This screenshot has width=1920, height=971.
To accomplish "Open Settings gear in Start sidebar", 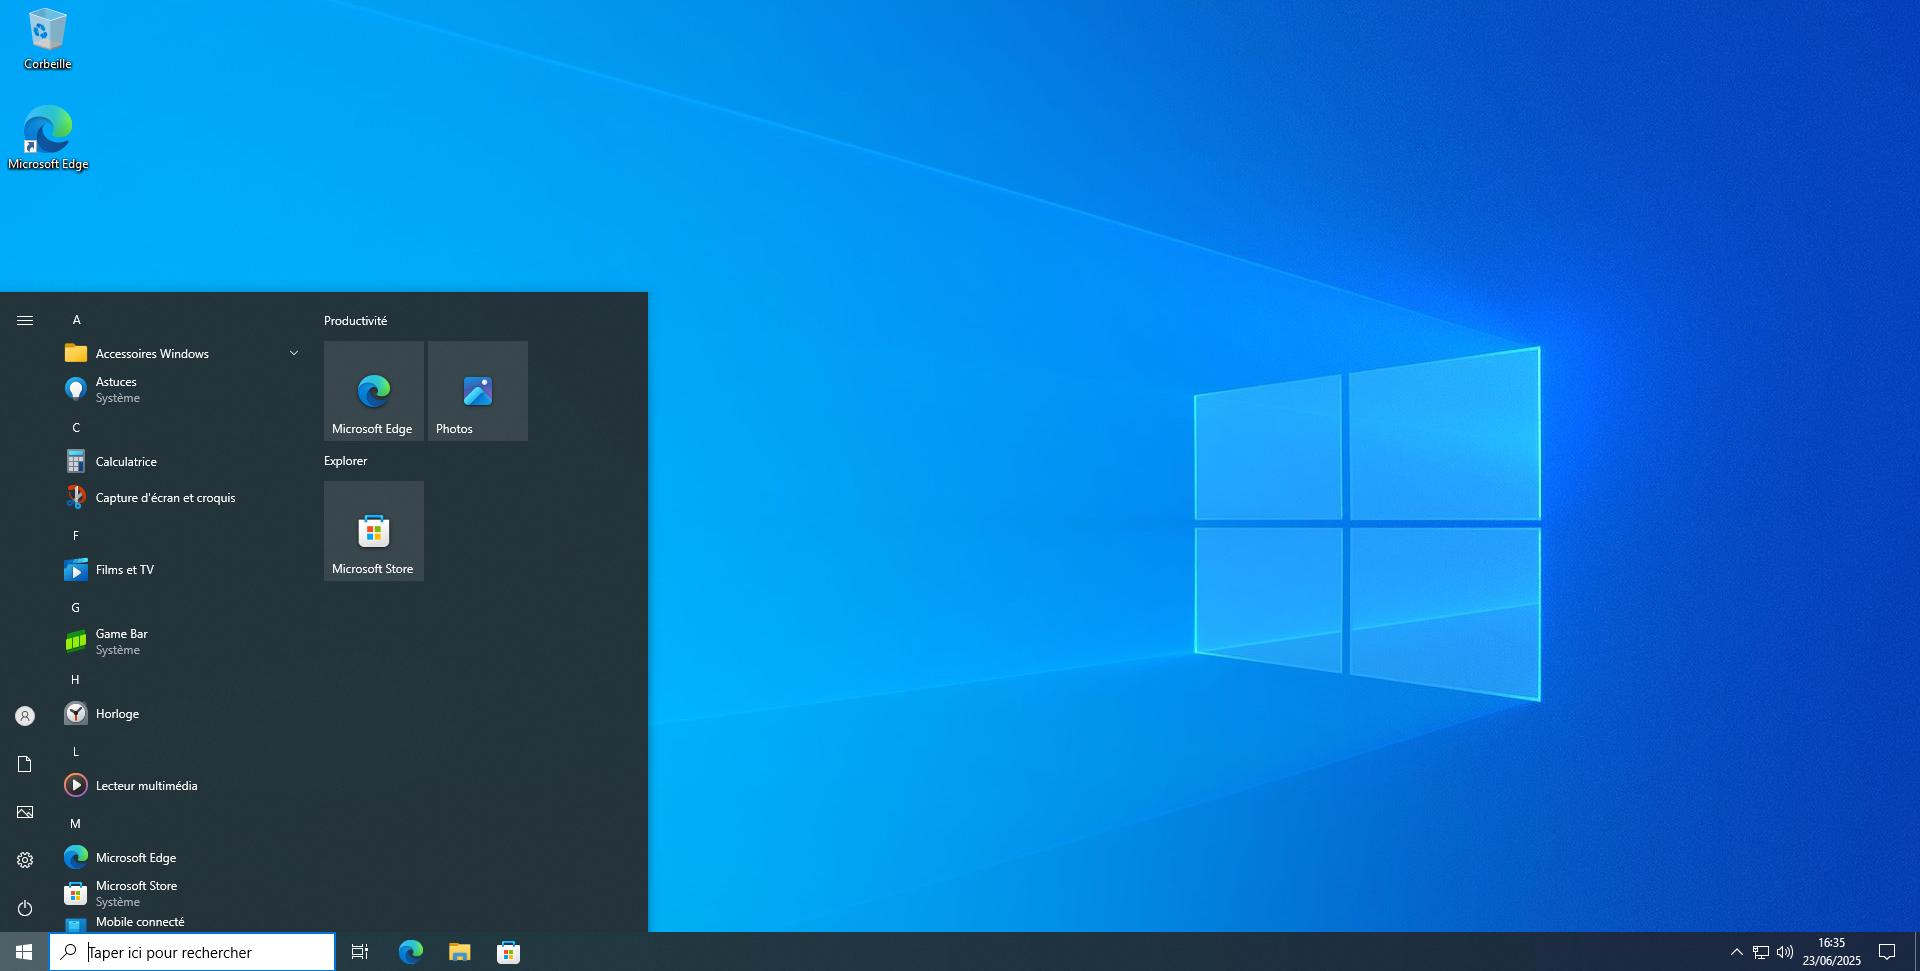I will (25, 860).
